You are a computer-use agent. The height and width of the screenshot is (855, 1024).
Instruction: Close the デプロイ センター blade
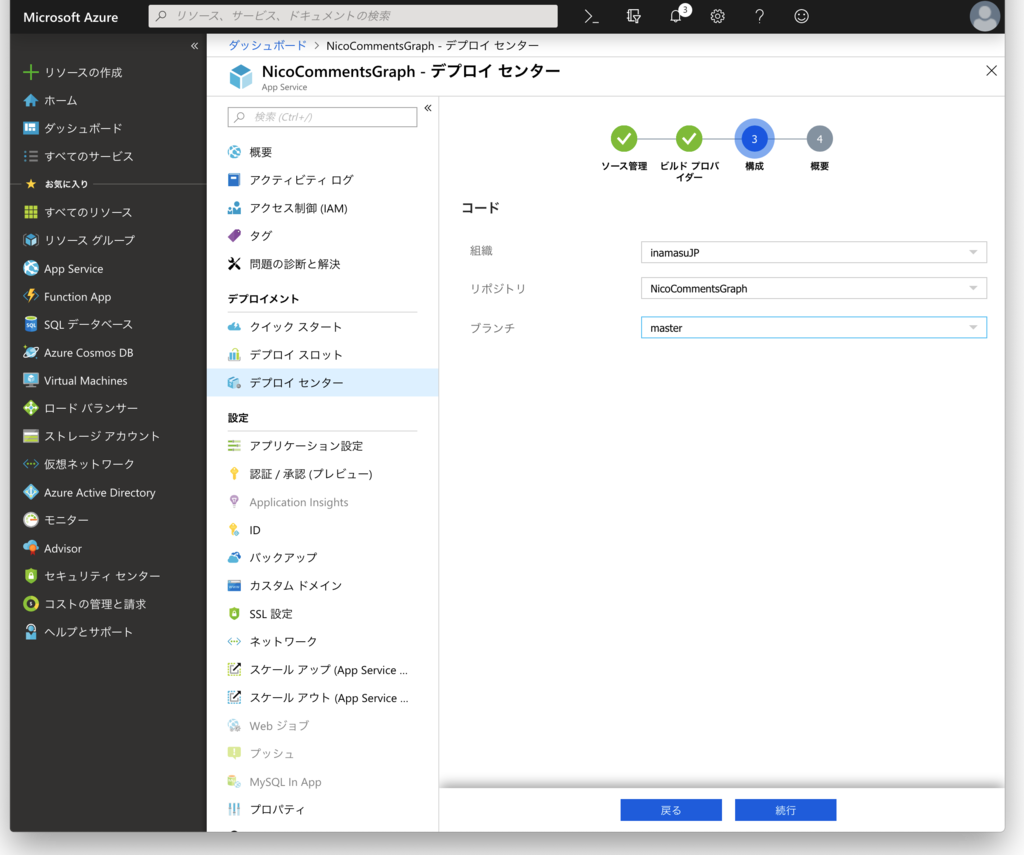pyautogui.click(x=991, y=71)
